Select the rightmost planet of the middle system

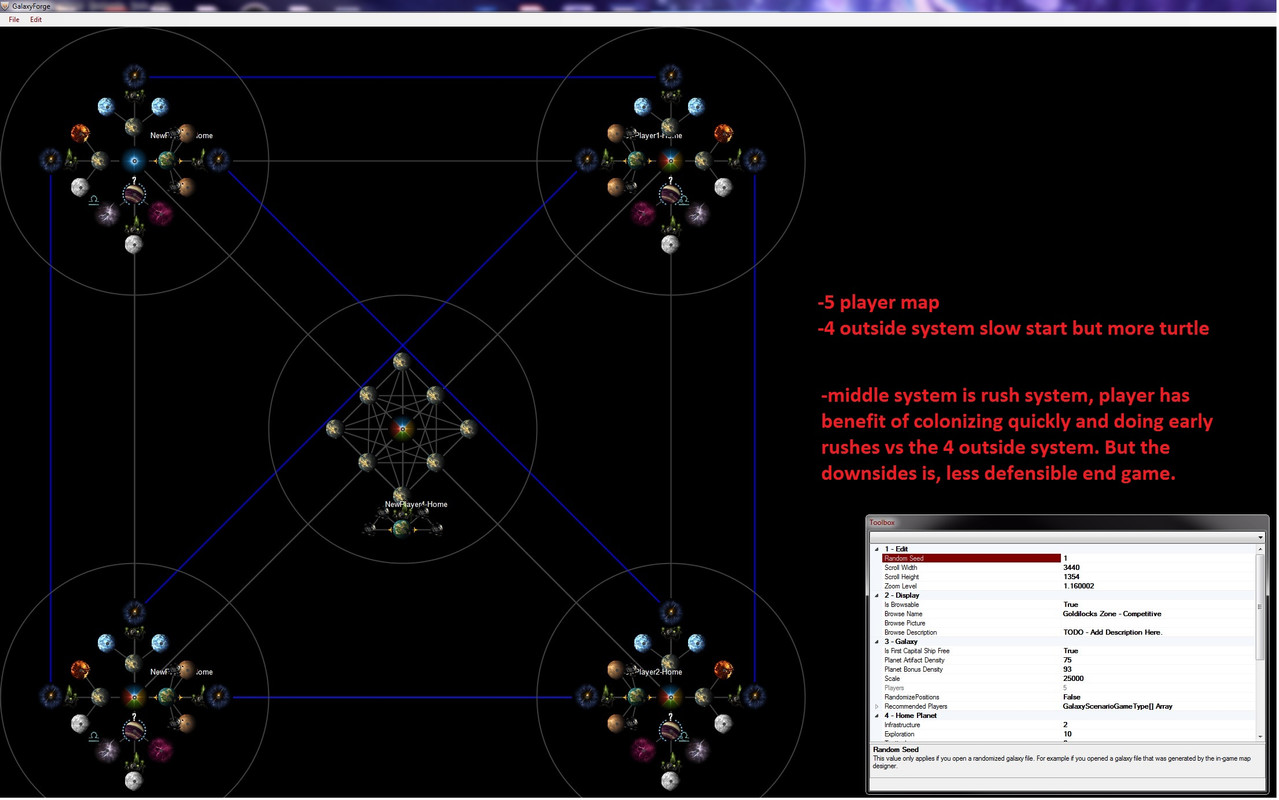(468, 428)
